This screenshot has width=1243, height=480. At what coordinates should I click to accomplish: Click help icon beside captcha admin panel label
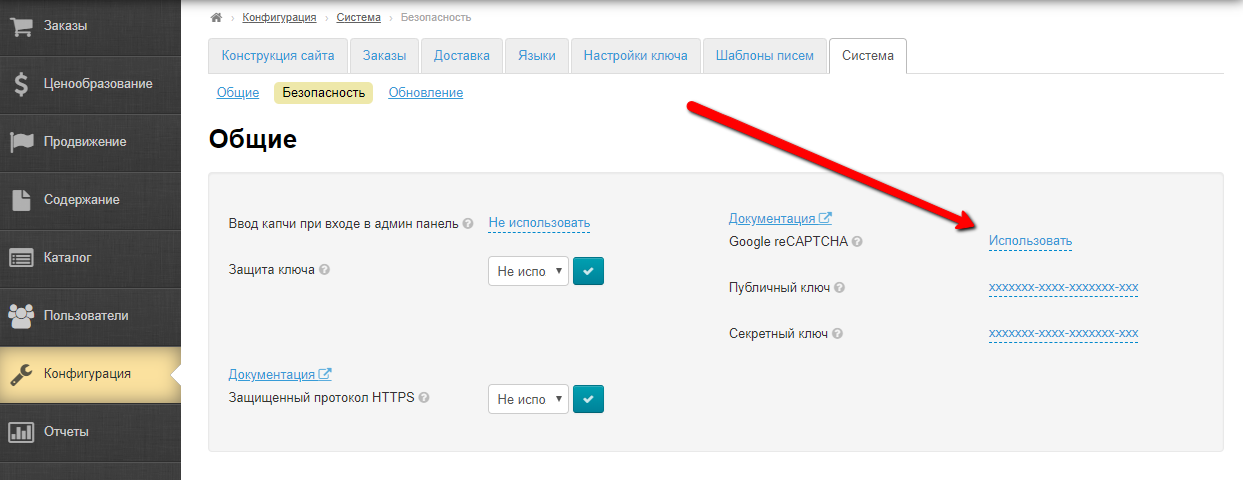468,223
